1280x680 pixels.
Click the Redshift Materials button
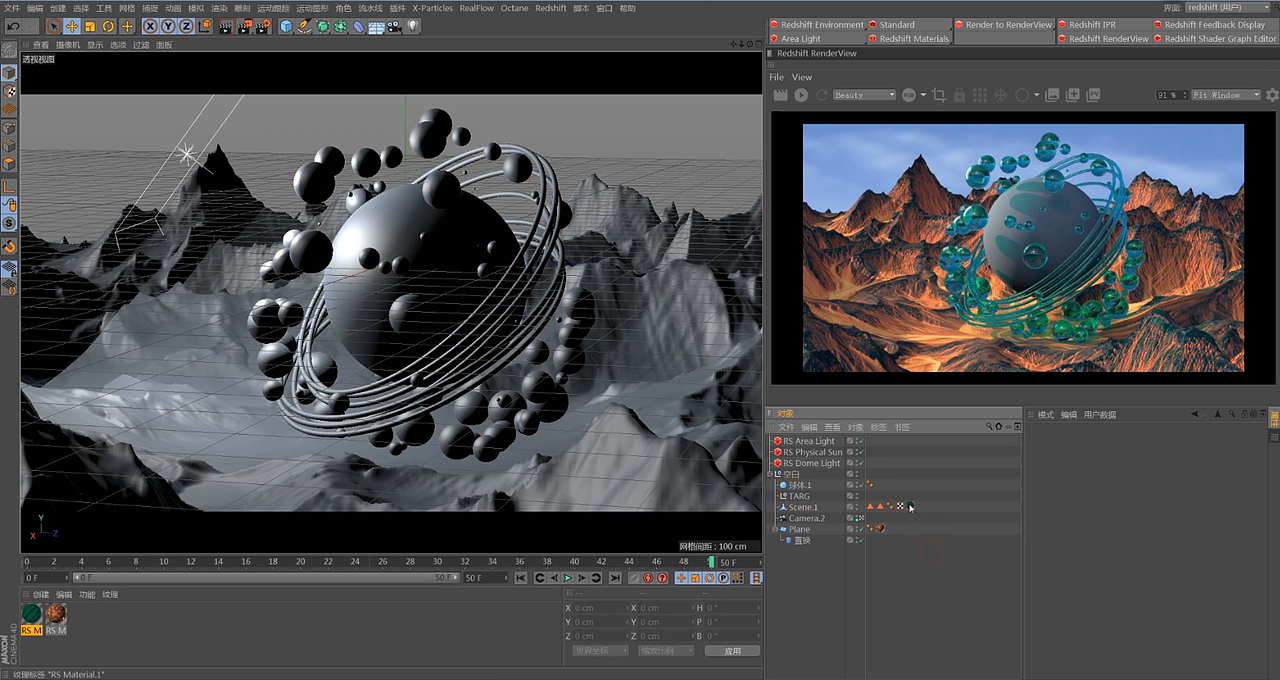tap(908, 39)
